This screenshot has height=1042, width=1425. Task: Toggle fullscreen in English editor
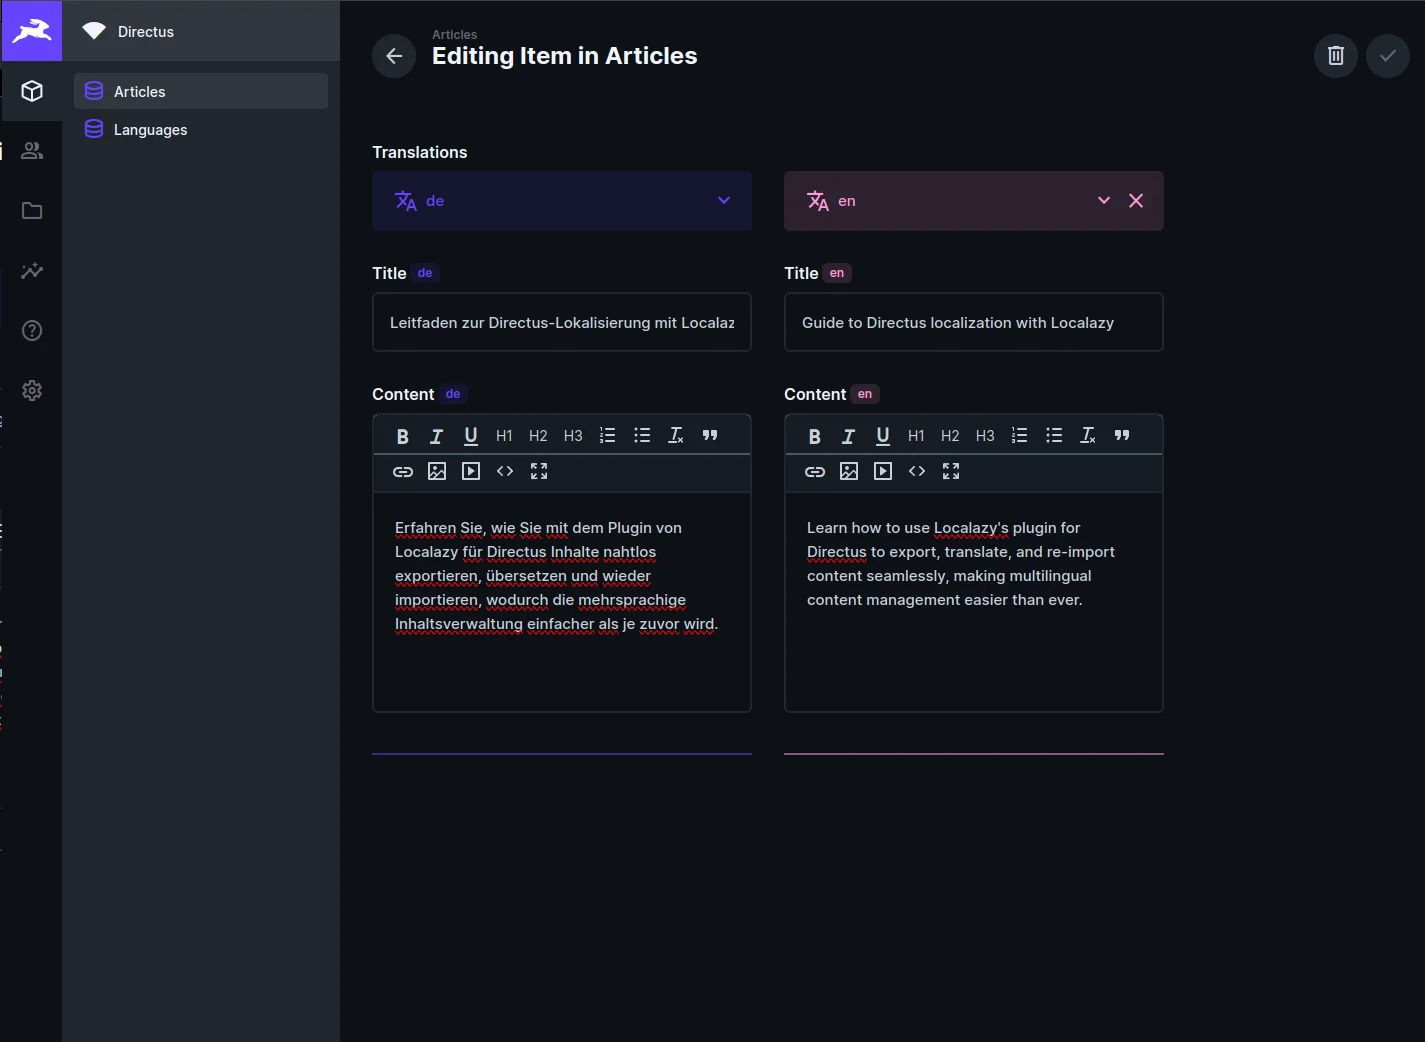click(x=951, y=471)
